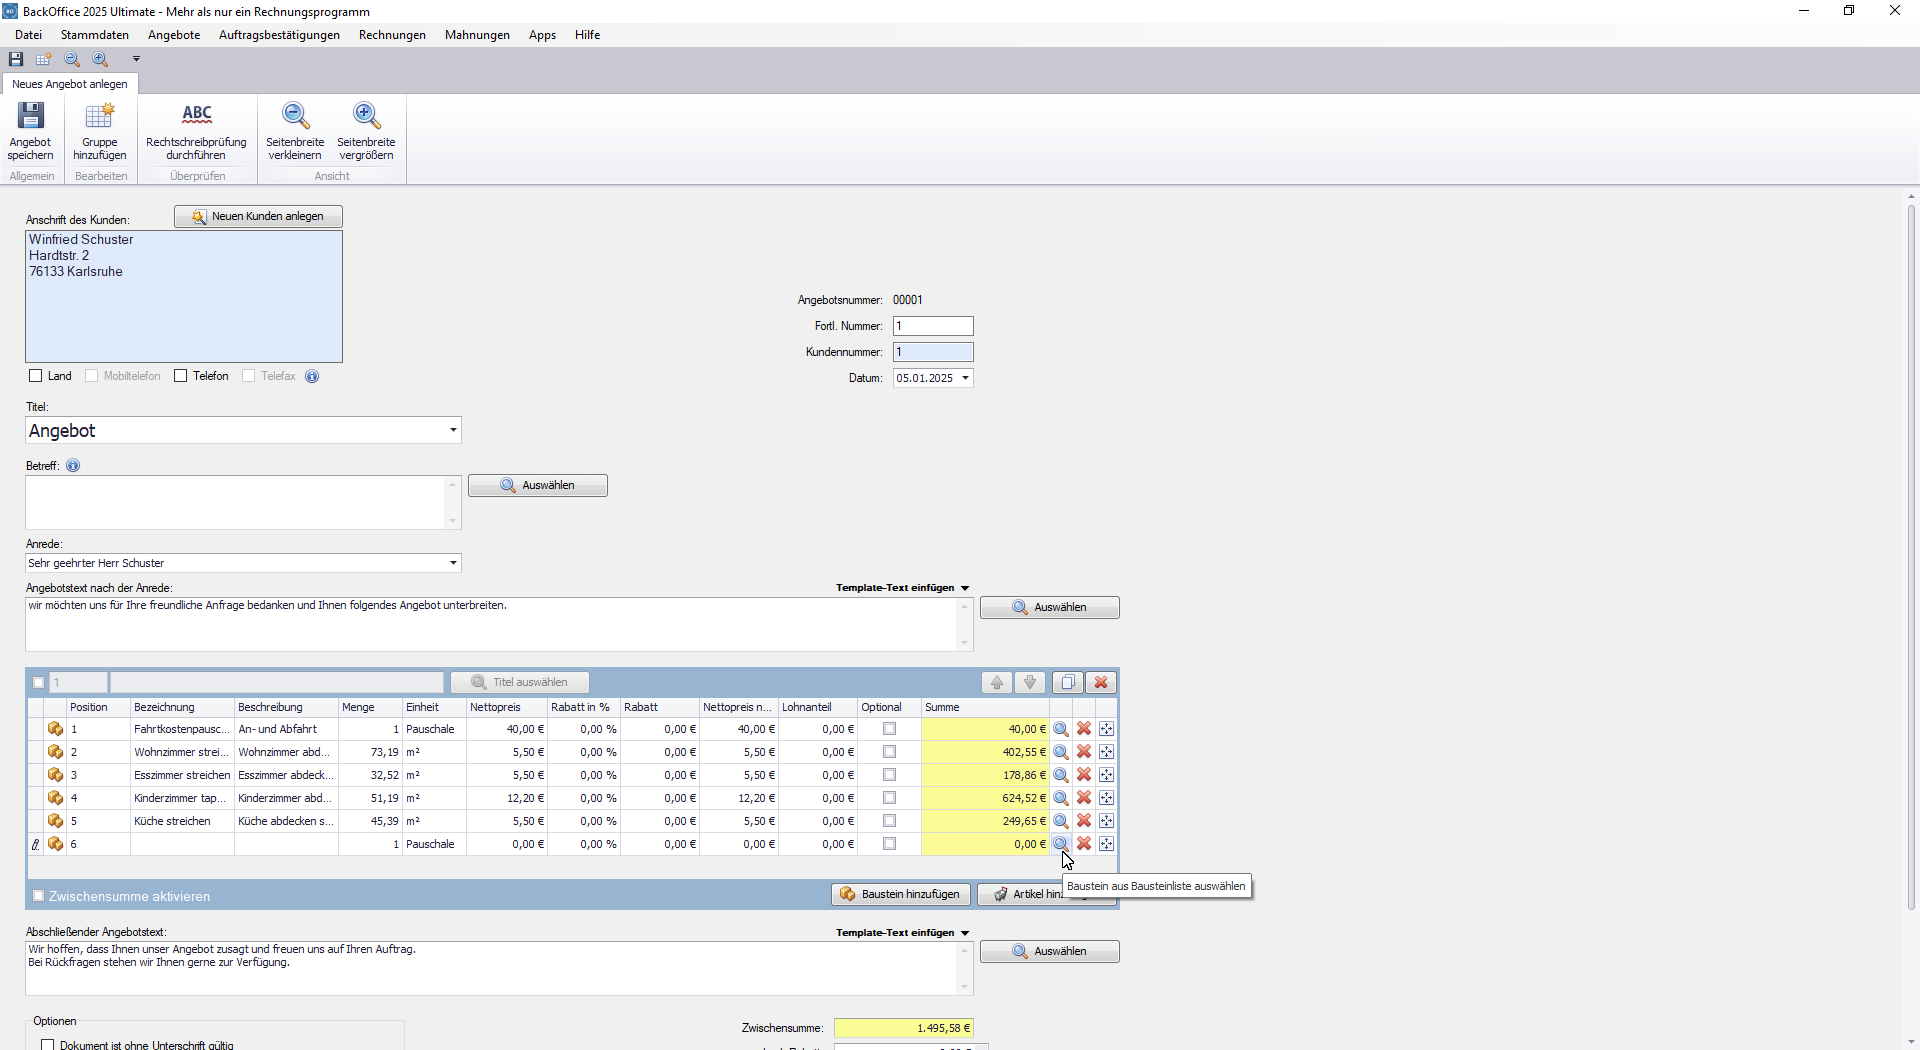Click Baustein hinzufügen

(x=901, y=894)
